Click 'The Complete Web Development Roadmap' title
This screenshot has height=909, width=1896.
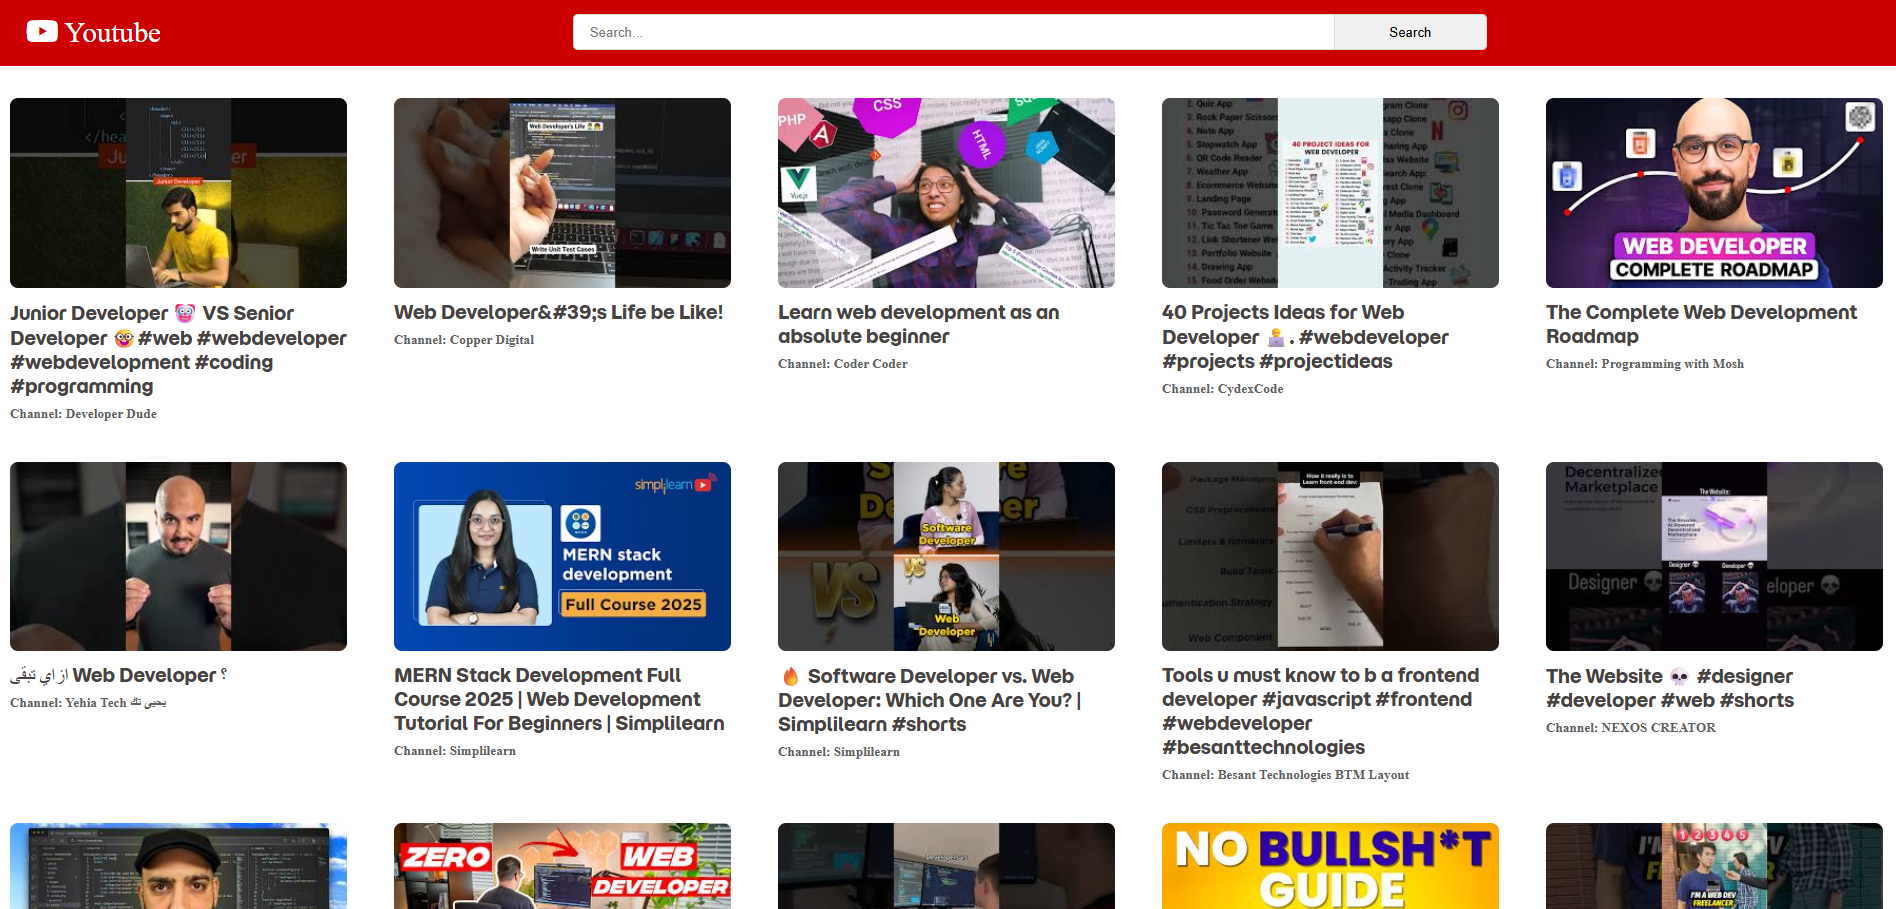(1700, 324)
